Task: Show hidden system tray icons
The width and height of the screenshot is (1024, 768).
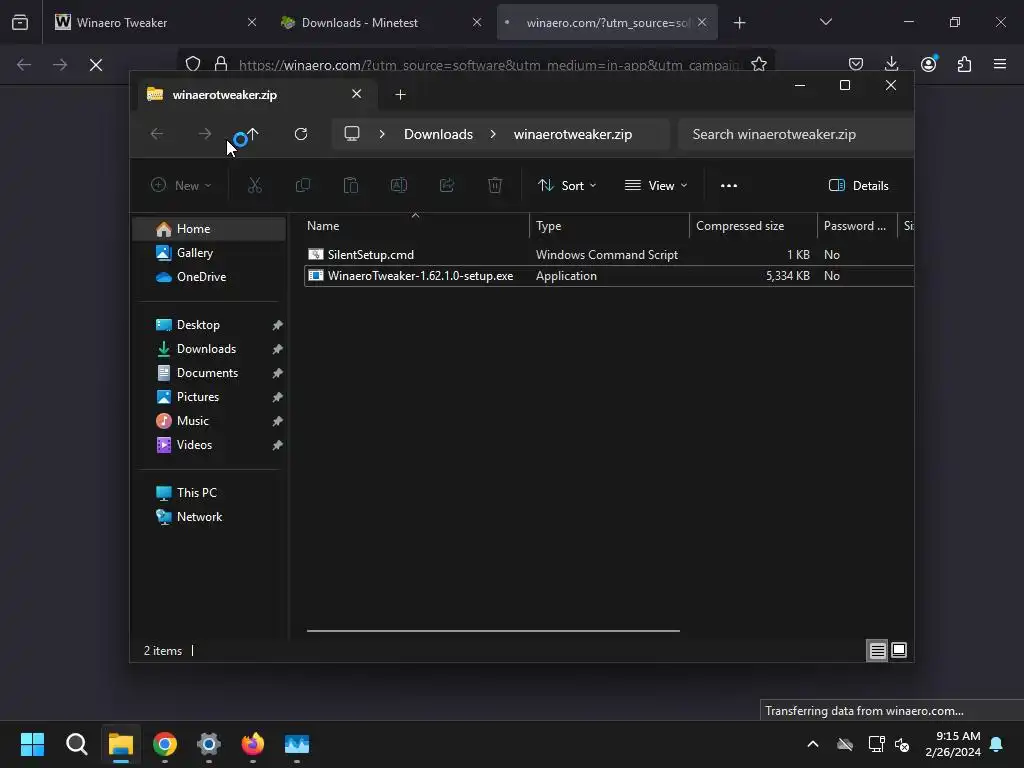Action: point(813,744)
